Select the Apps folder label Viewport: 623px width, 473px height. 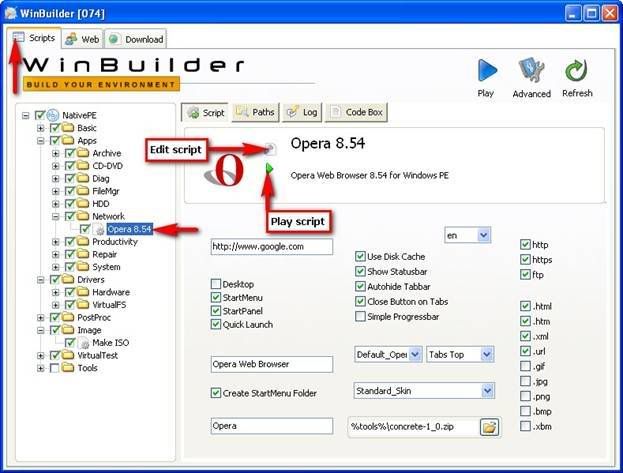87,141
